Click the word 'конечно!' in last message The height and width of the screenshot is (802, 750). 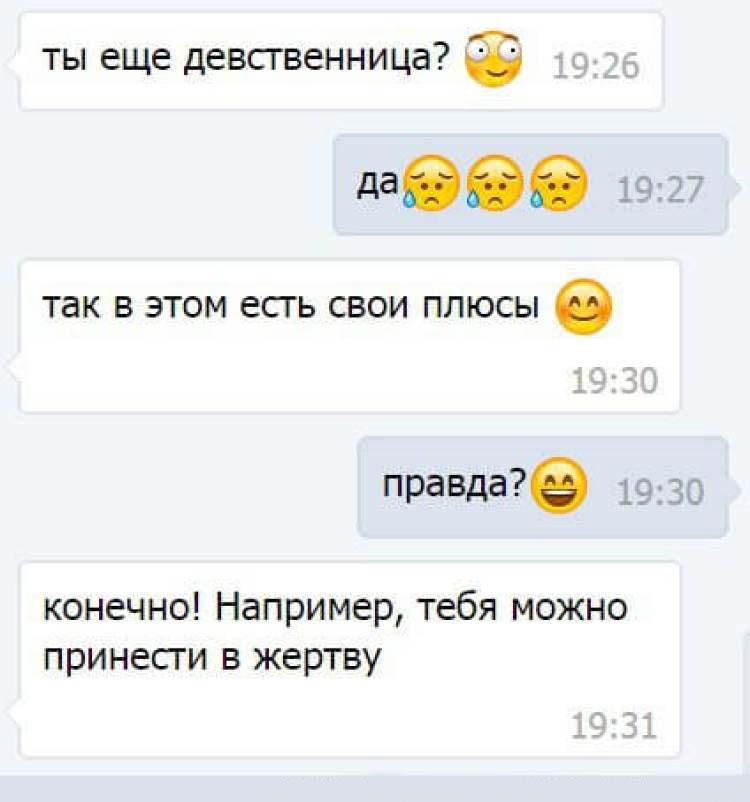122,608
